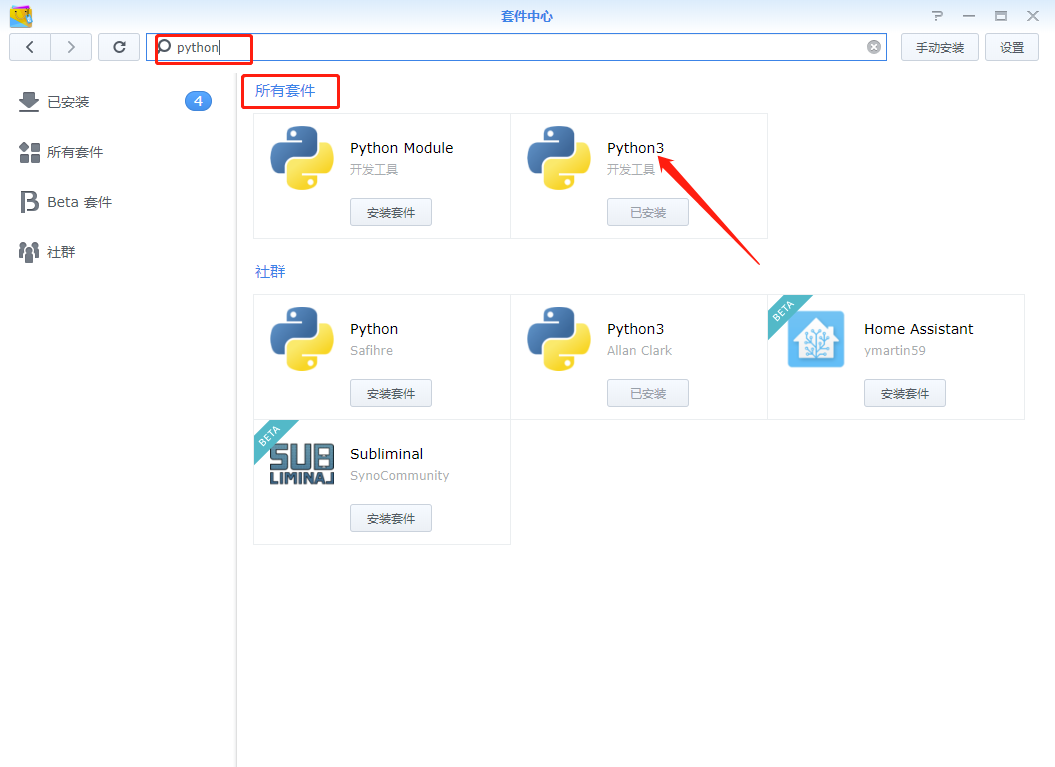Screen dimensions: 1055x767
Task: Click the magnifier search icon
Action: coord(163,46)
